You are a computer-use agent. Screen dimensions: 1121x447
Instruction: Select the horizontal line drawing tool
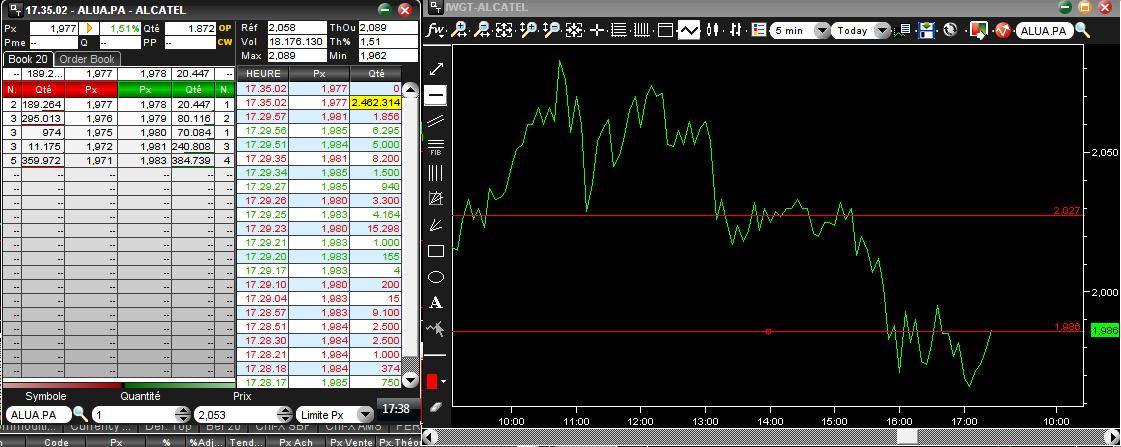click(x=435, y=95)
